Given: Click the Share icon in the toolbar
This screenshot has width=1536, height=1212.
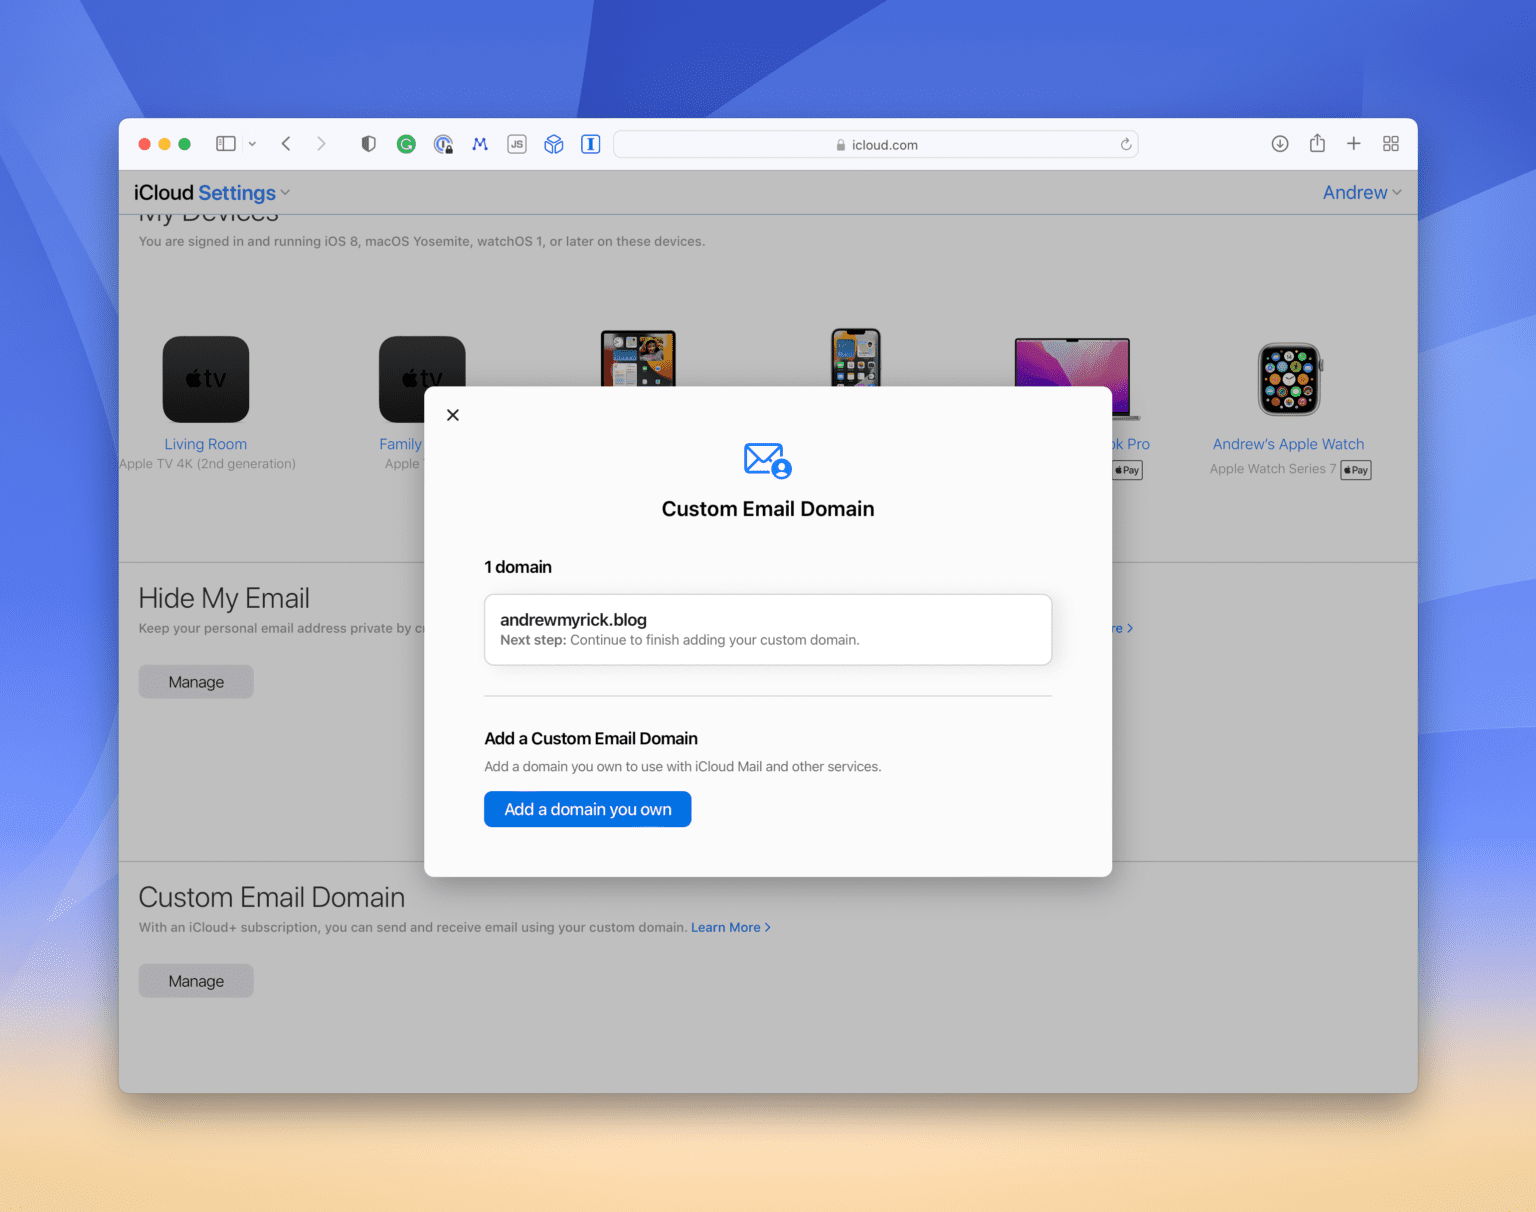Looking at the screenshot, I should coord(1317,143).
